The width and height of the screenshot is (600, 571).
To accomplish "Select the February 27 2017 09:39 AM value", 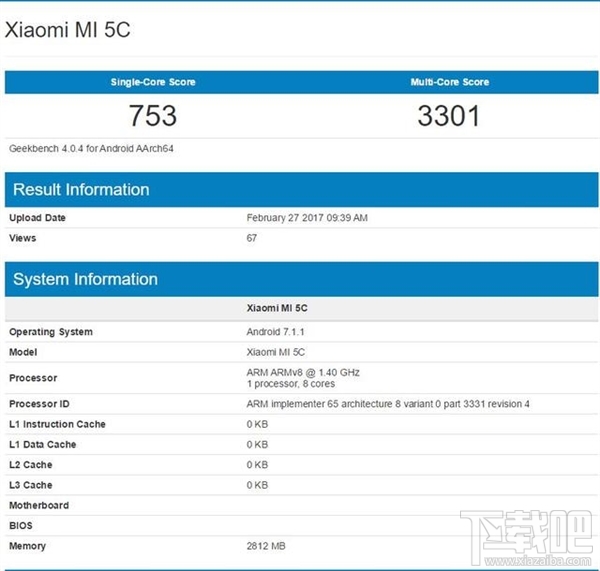I will [x=307, y=218].
